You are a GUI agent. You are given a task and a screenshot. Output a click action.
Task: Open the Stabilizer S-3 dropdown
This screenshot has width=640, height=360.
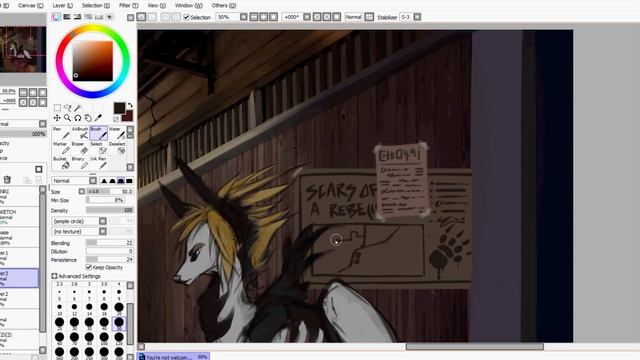[x=417, y=17]
